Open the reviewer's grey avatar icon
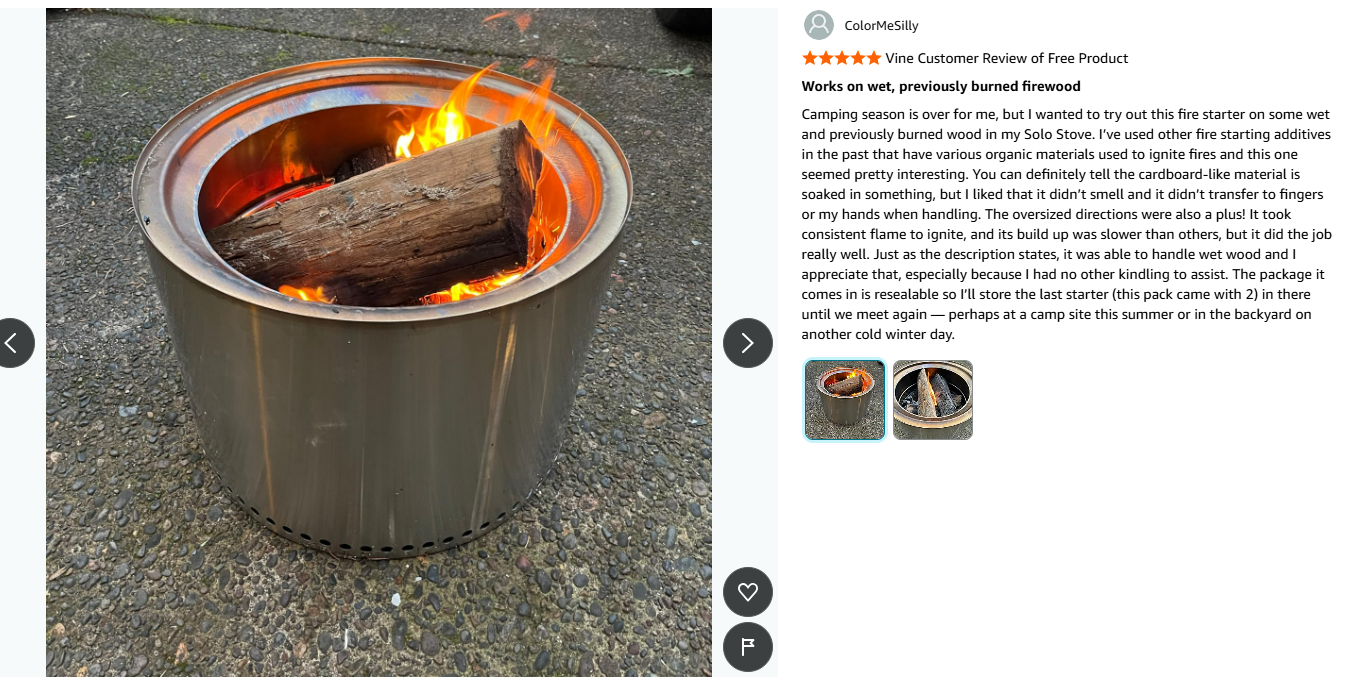 pyautogui.click(x=819, y=25)
